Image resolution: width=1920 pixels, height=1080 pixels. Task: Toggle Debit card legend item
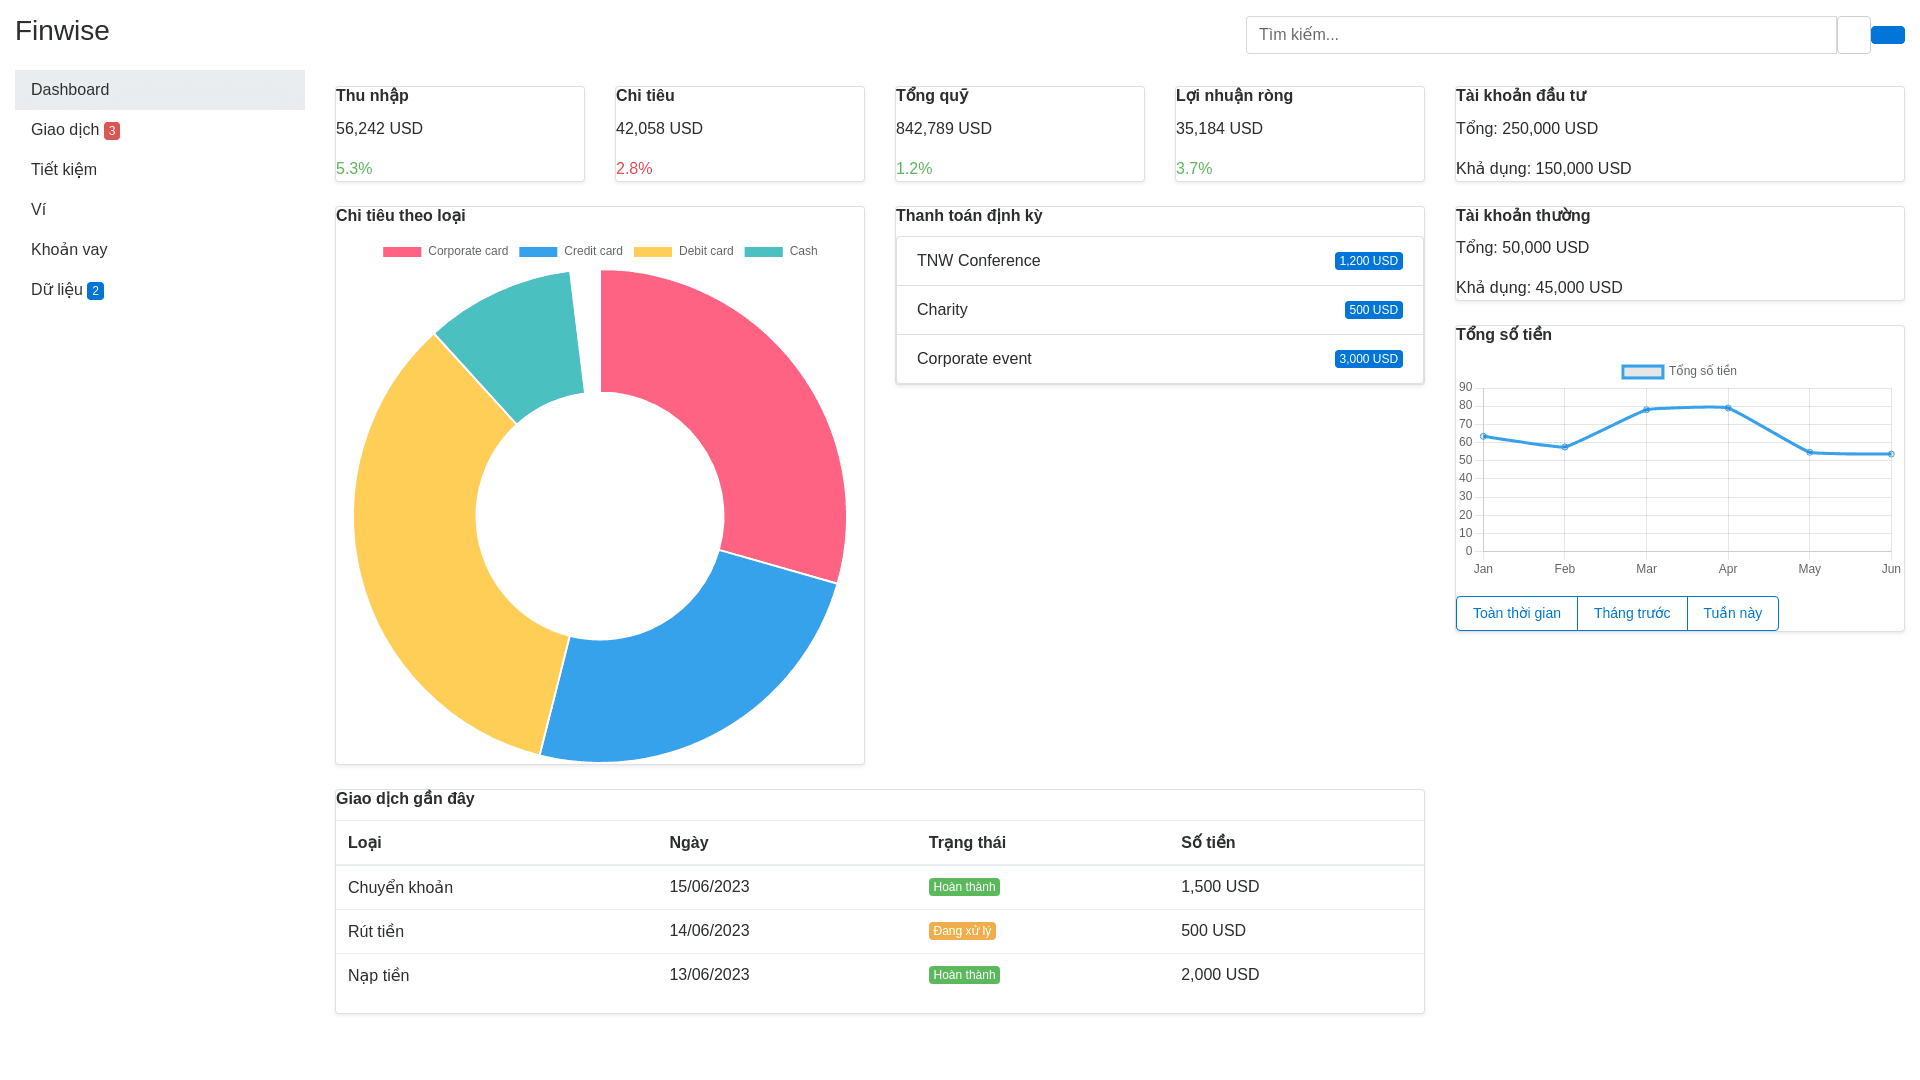click(683, 251)
